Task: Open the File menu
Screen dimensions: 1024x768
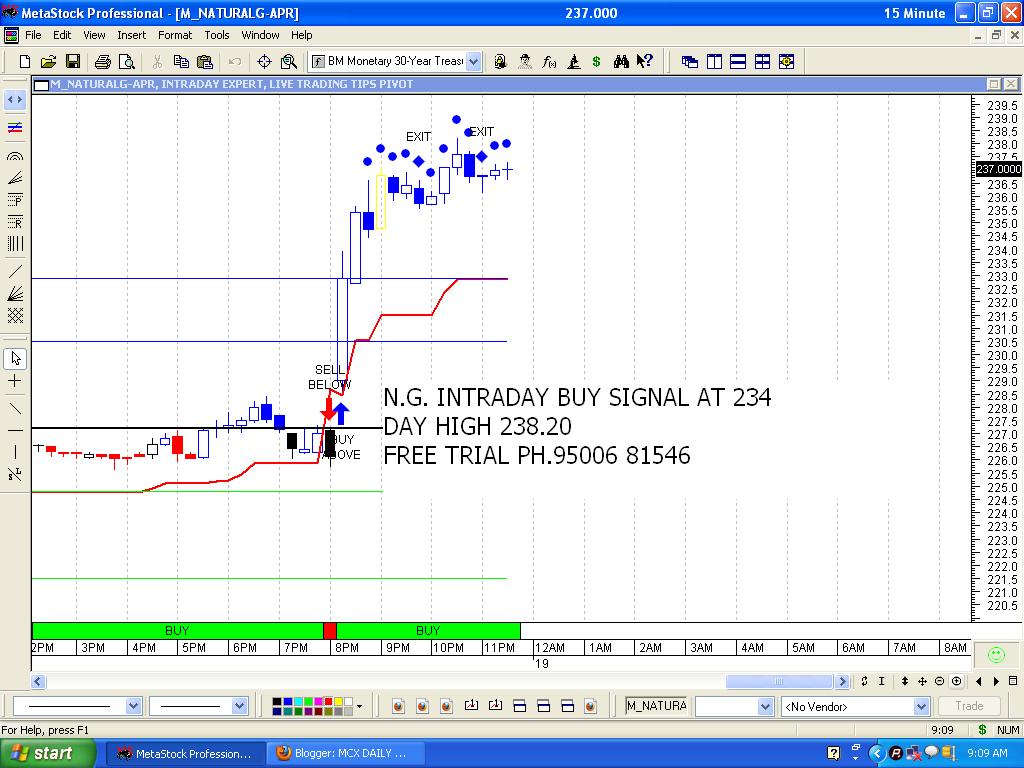Action: pyautogui.click(x=33, y=35)
